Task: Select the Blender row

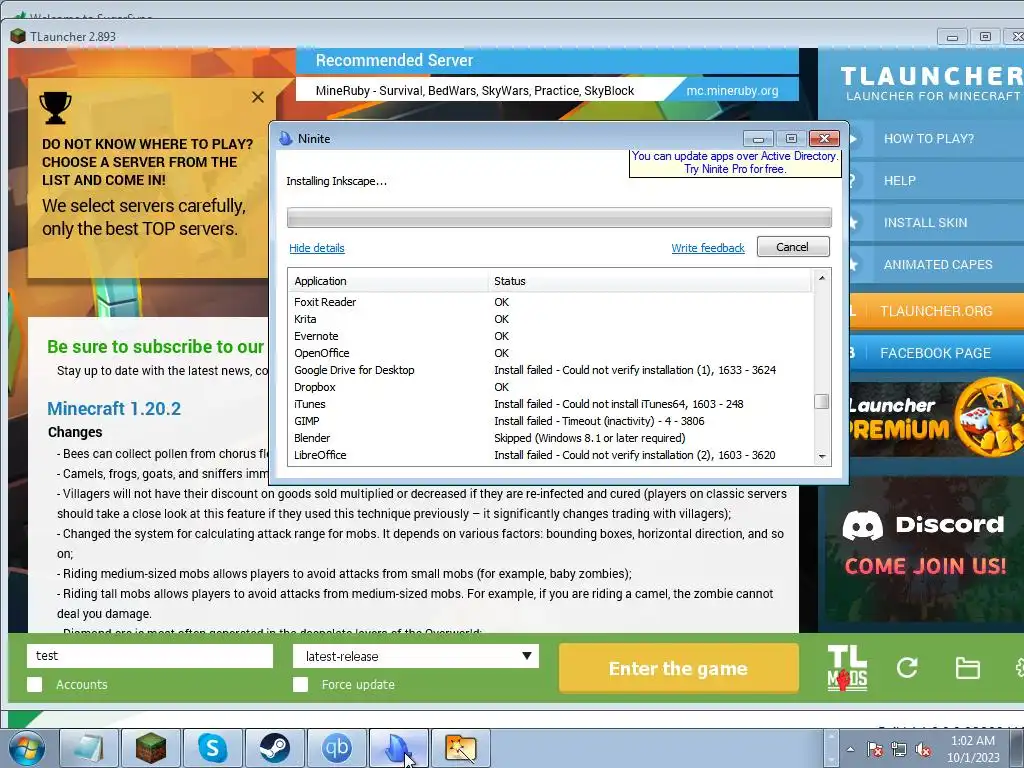Action: (551, 438)
